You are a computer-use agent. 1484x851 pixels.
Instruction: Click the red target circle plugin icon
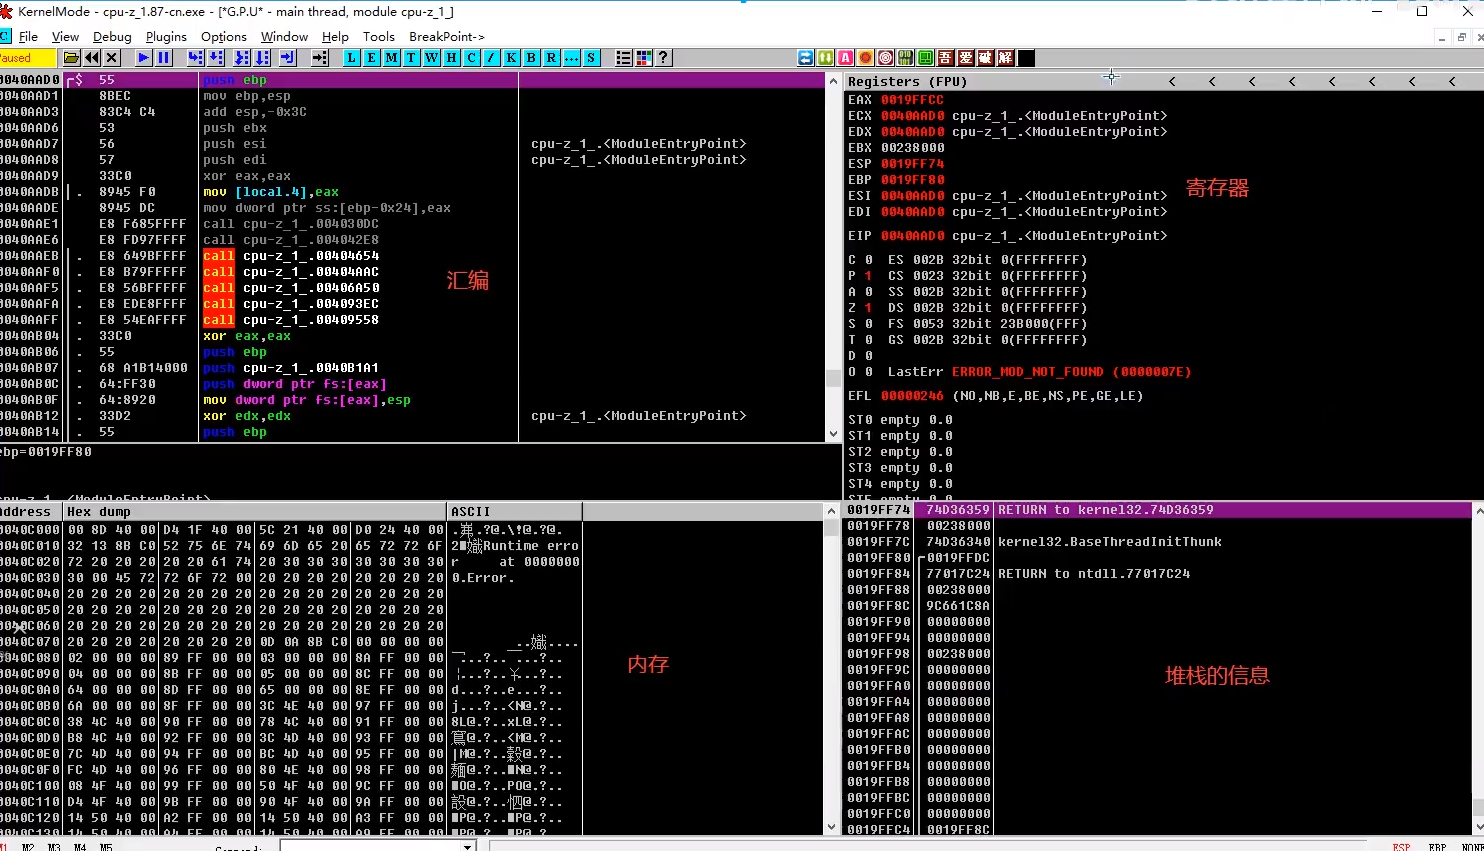click(x=885, y=58)
